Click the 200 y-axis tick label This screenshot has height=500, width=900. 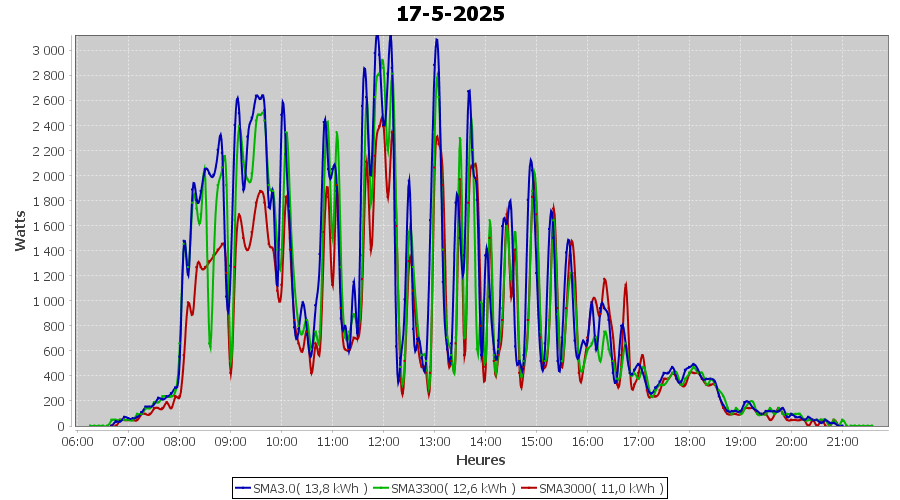click(55, 401)
